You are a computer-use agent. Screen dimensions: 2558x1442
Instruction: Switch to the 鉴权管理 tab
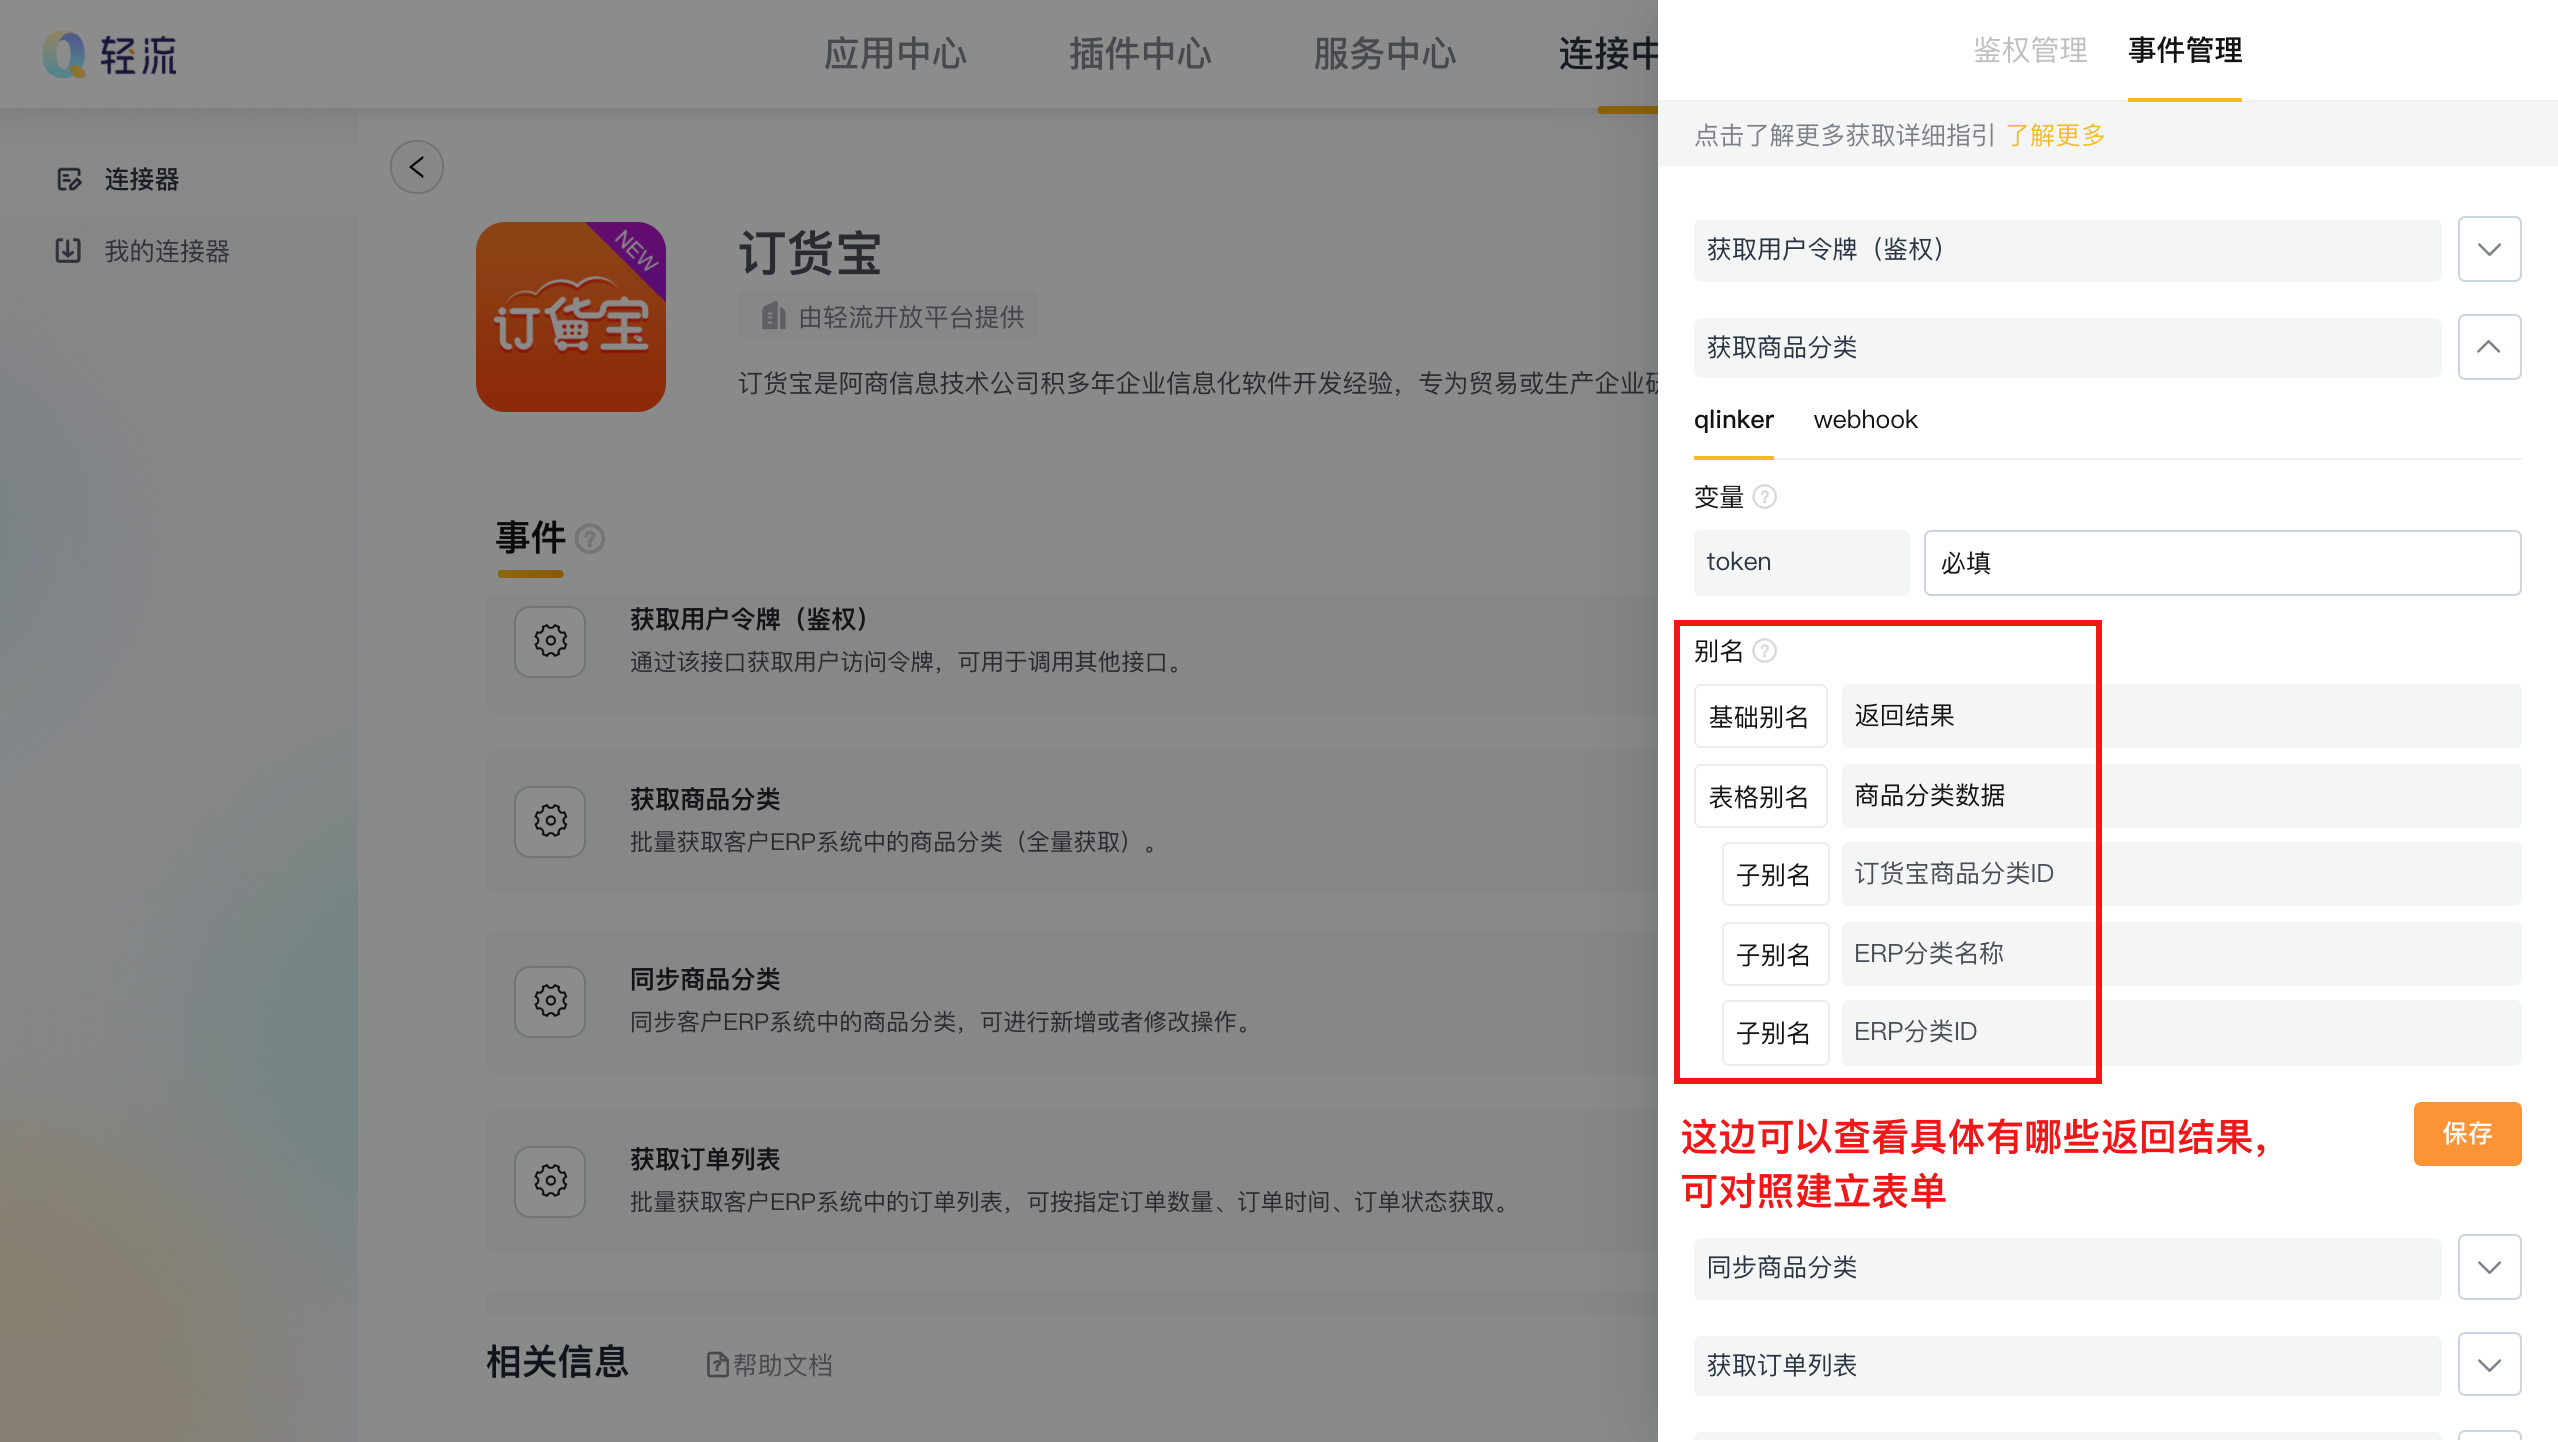click(2030, 50)
